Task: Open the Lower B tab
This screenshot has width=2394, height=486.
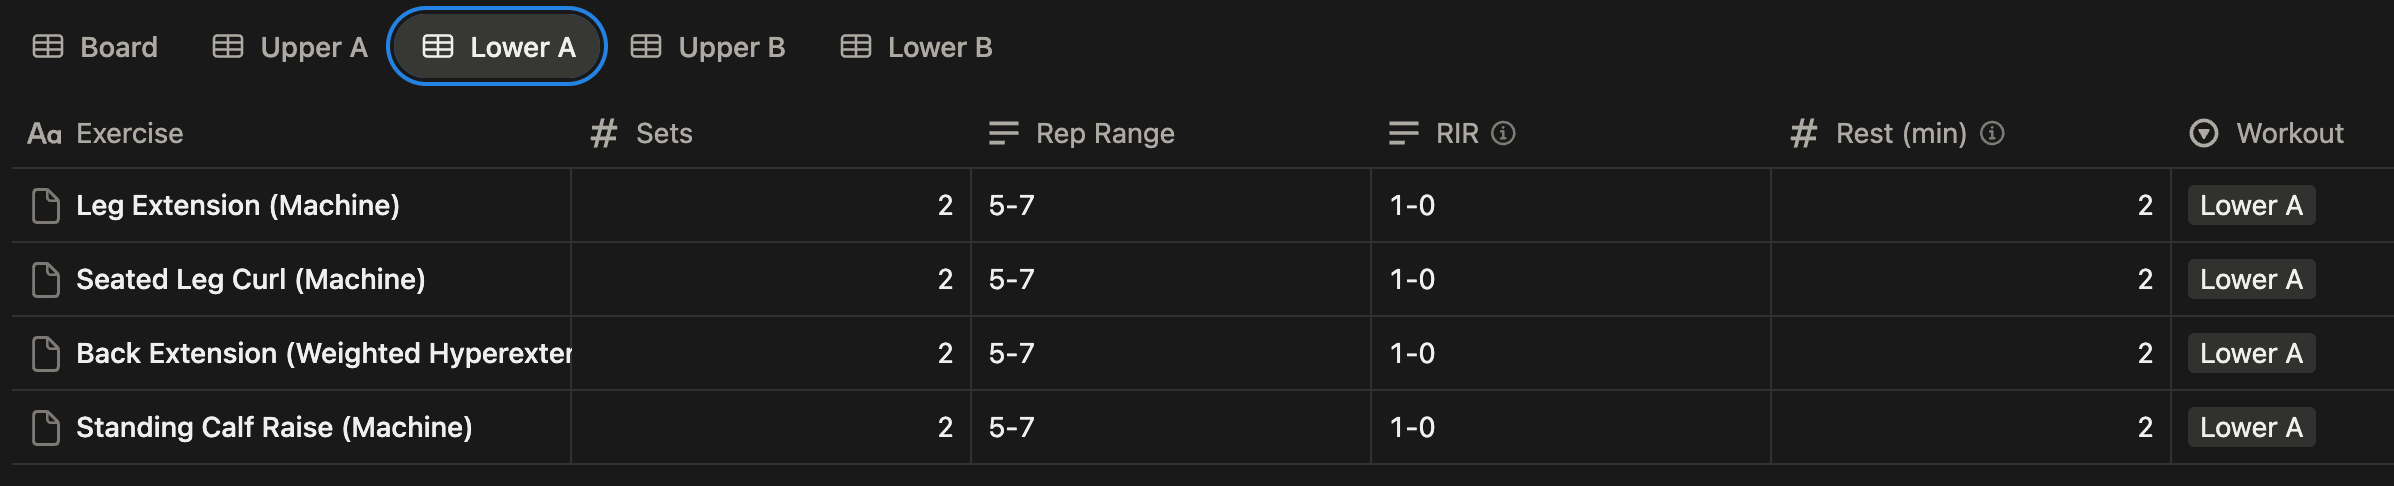Action: [x=917, y=47]
